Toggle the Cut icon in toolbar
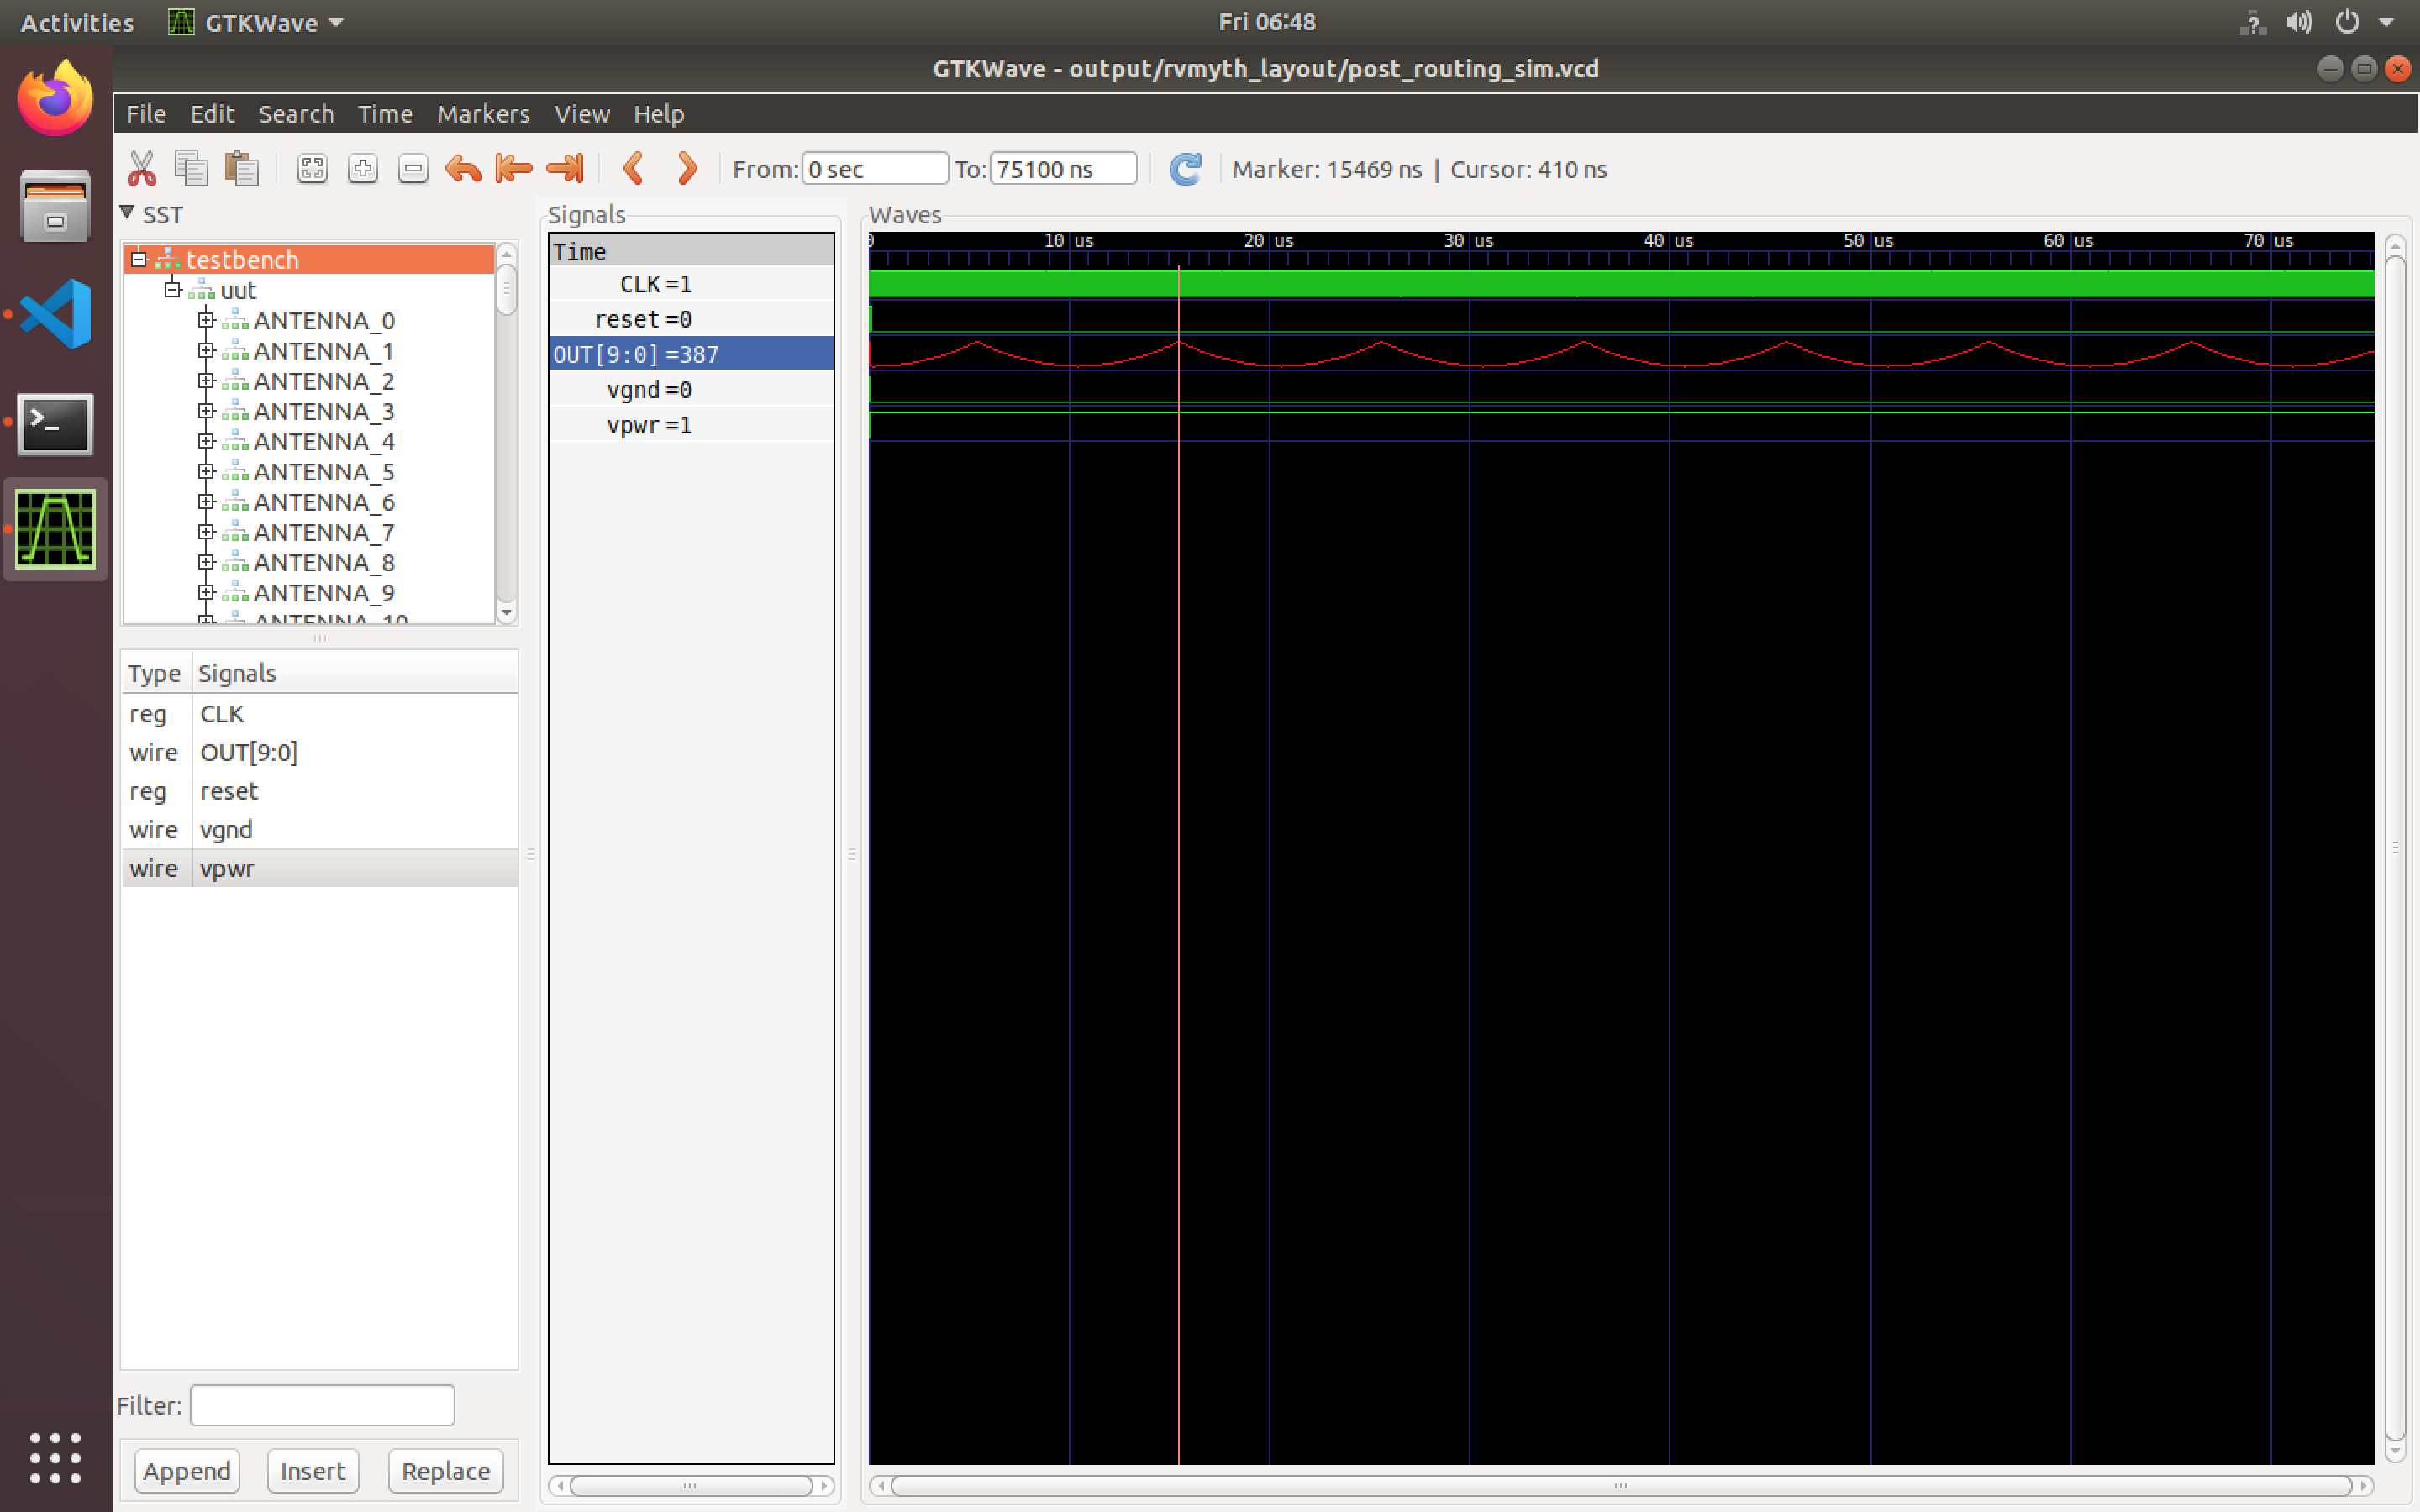 139,169
